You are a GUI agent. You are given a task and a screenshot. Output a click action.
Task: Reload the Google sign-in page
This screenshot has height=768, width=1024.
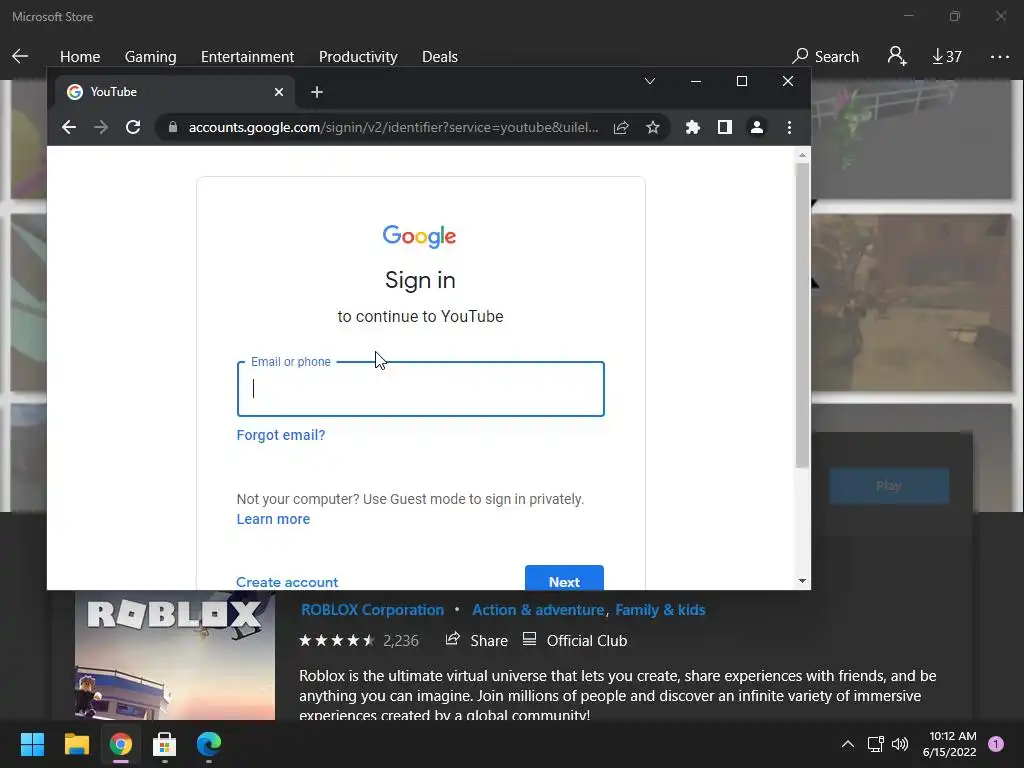(133, 127)
